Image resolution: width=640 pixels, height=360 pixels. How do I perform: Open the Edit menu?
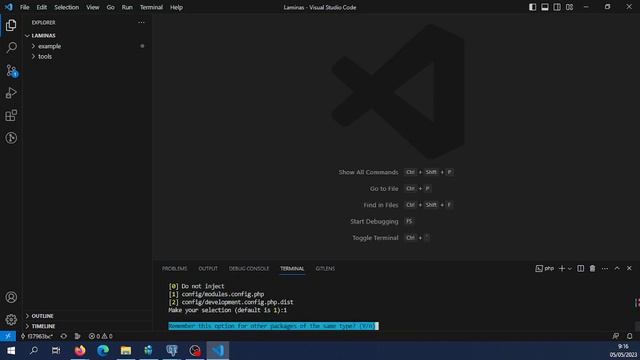(42, 7)
